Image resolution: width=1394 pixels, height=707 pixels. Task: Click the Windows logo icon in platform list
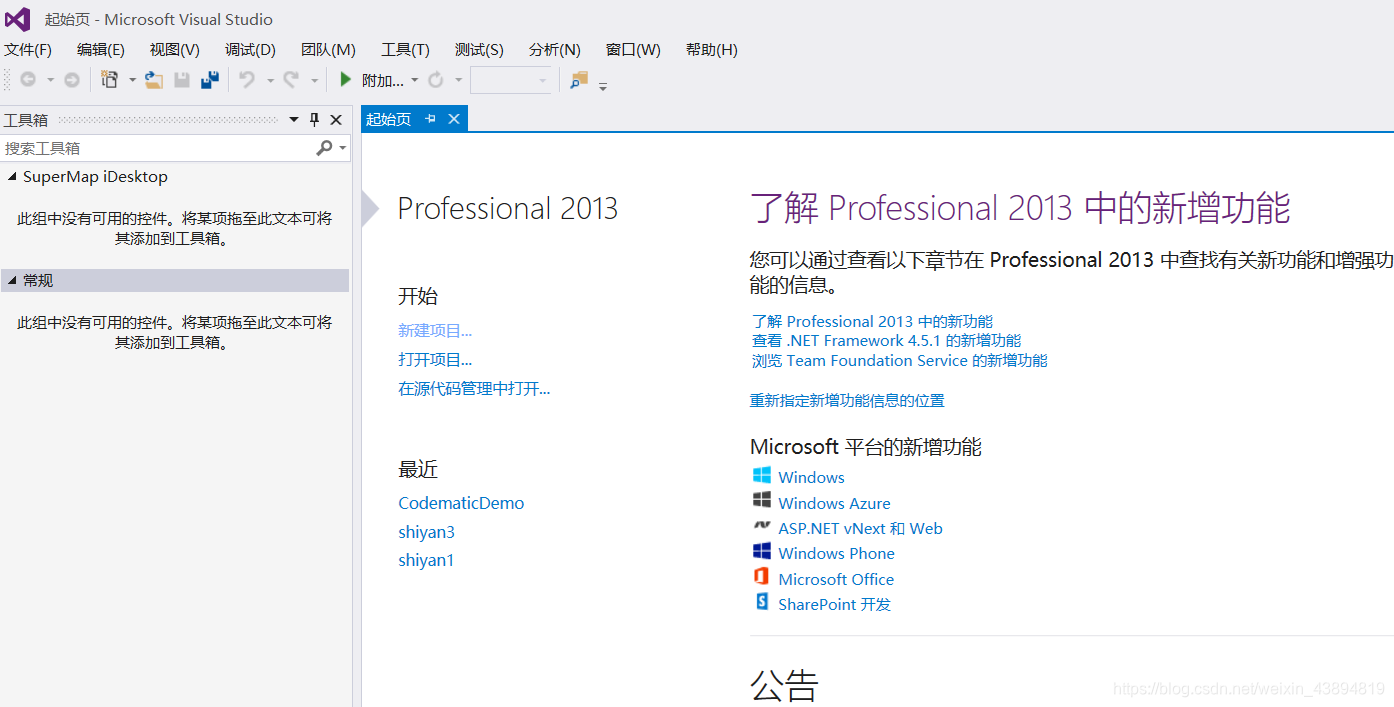762,476
